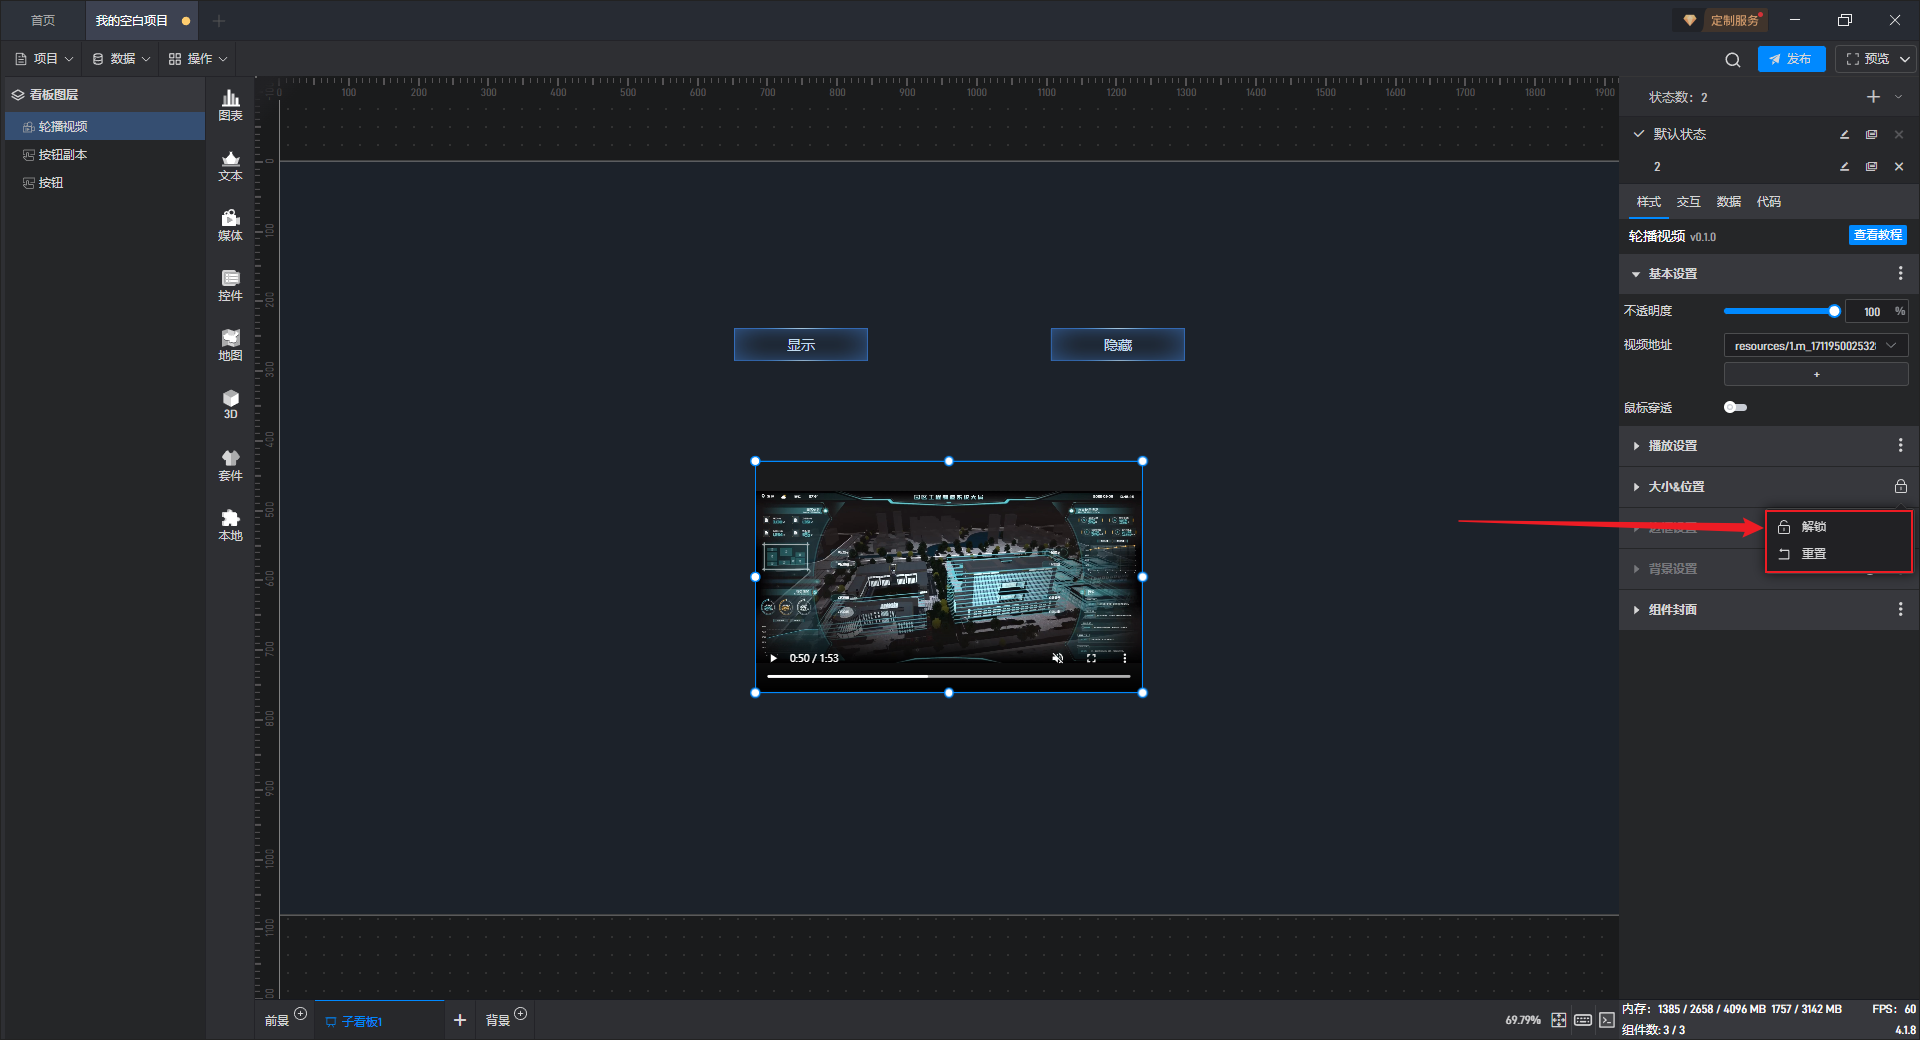This screenshot has width=1920, height=1040.
Task: Click the 显示 button on canvas
Action: click(x=801, y=345)
